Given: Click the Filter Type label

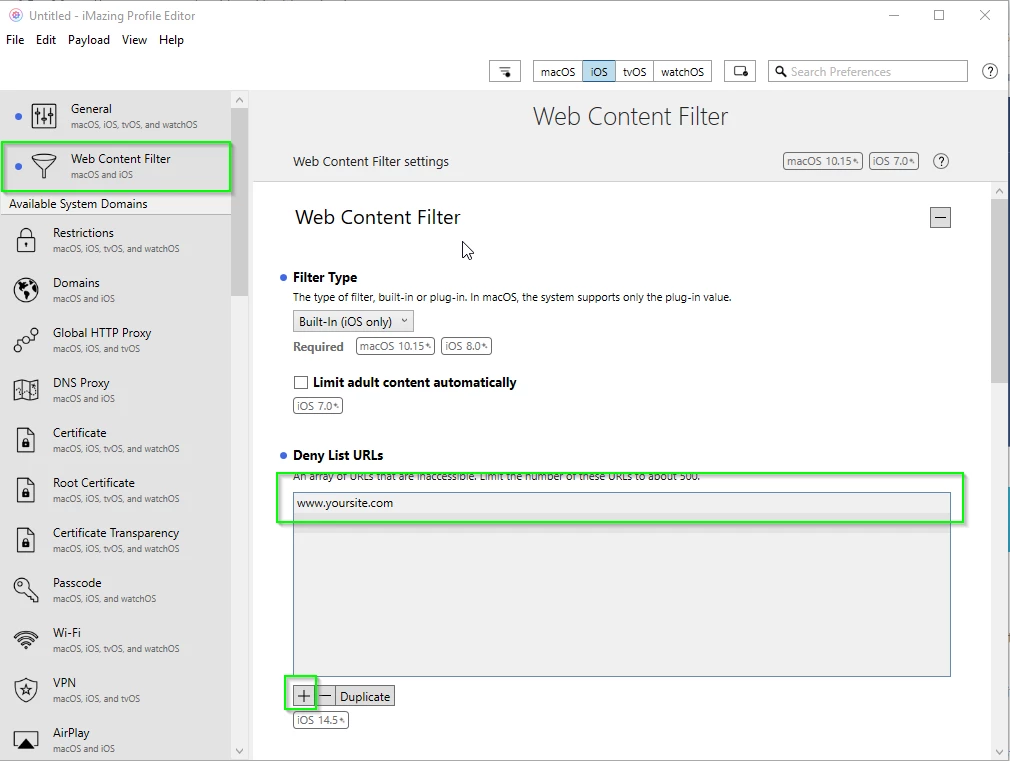Looking at the screenshot, I should 325,277.
